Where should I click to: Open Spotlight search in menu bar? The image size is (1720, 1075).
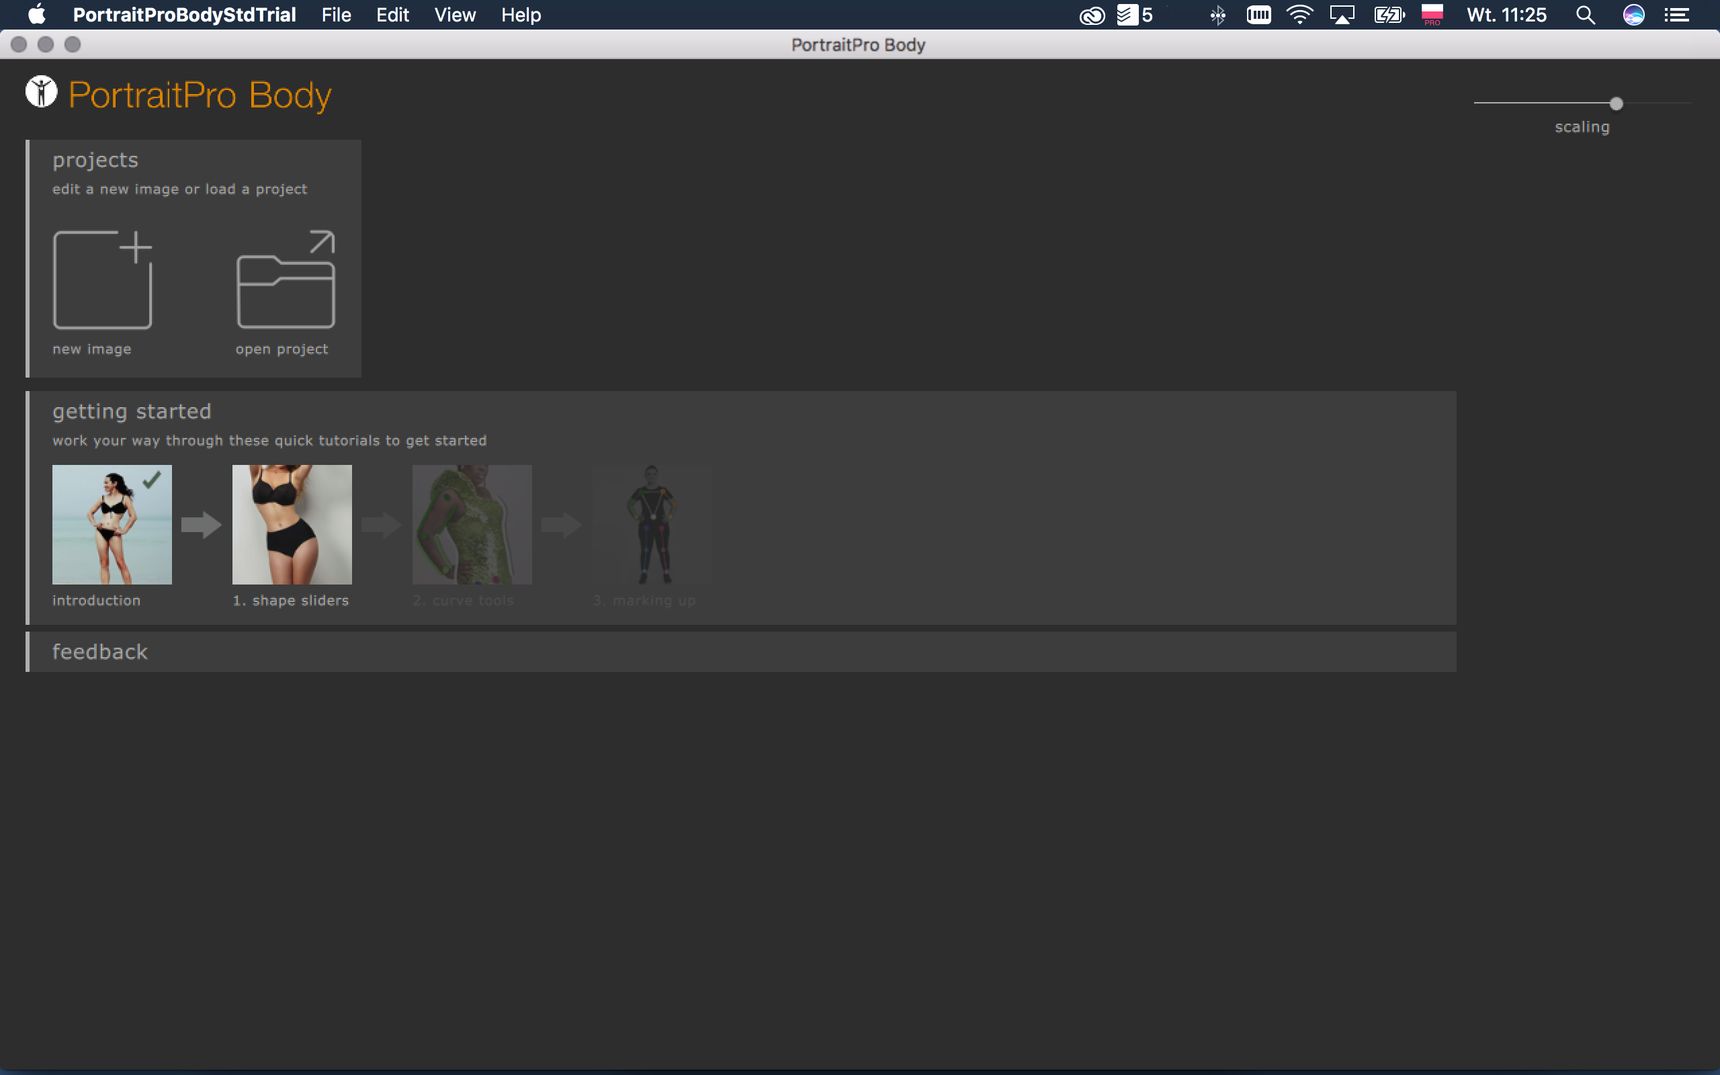pos(1585,15)
